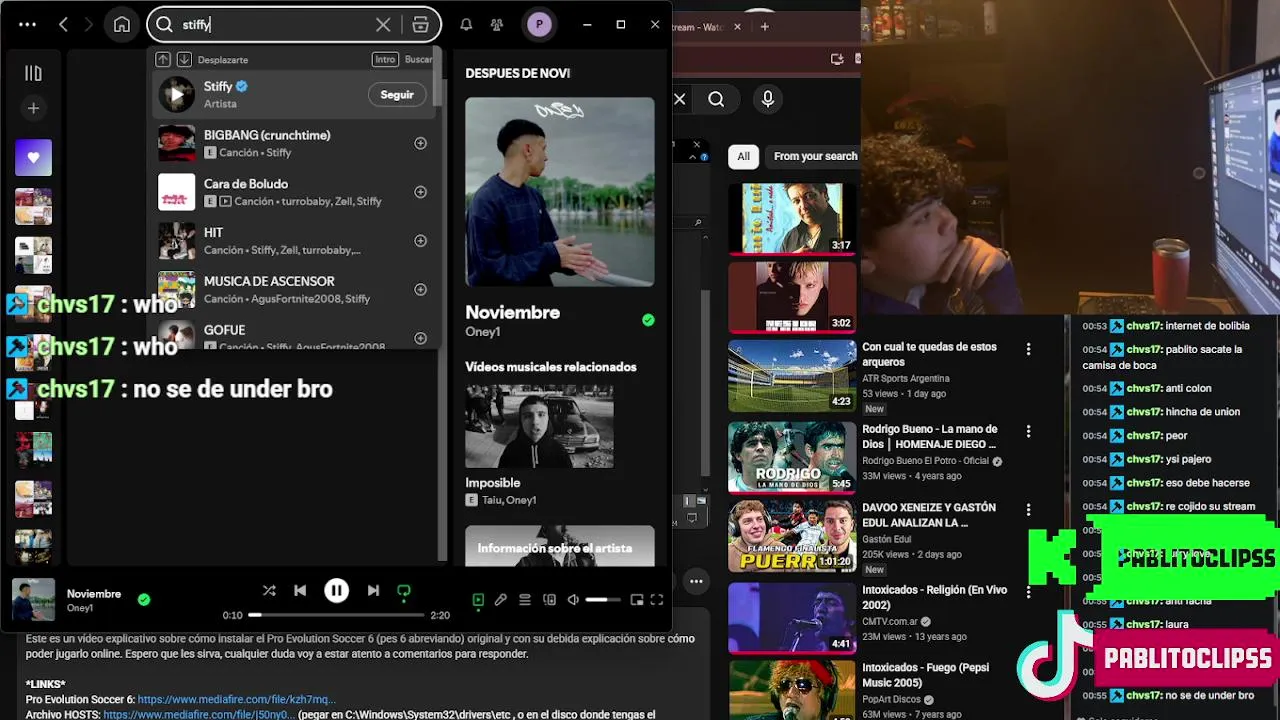
Task: Add MUSICA DE ASCENSOR to library
Action: (x=420, y=290)
